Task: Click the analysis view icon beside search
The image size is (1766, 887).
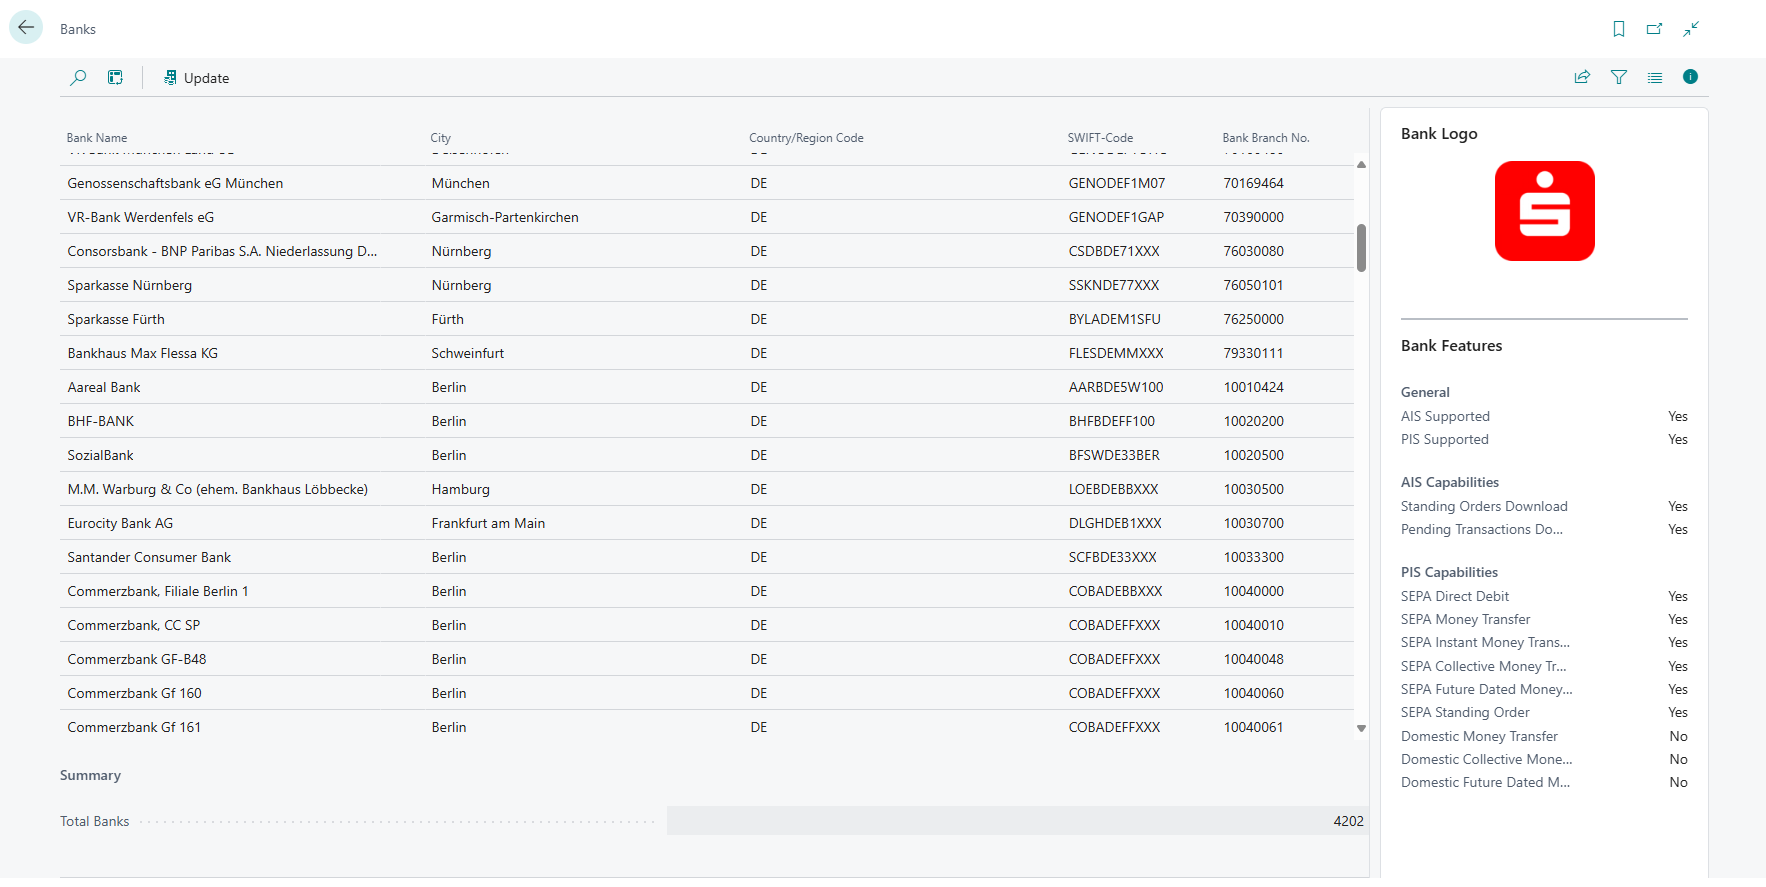Action: tap(116, 77)
